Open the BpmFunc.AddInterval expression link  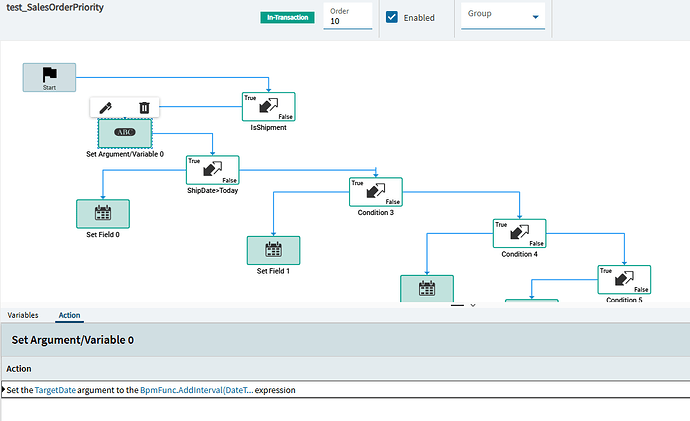[x=197, y=390]
